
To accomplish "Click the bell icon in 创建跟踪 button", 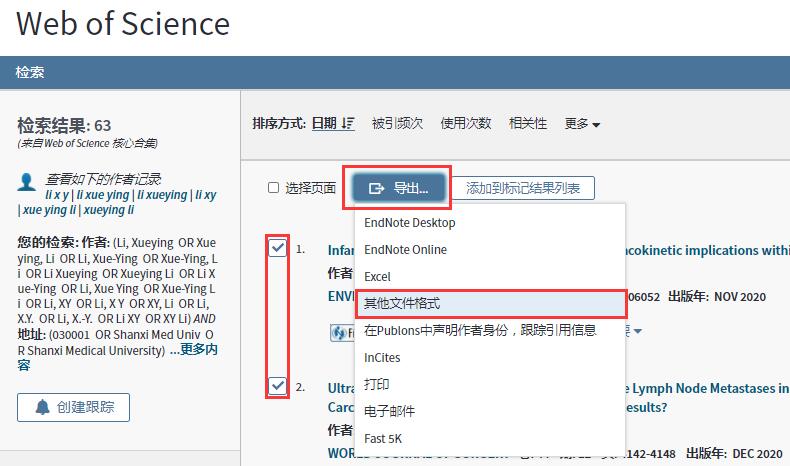I will [42, 407].
